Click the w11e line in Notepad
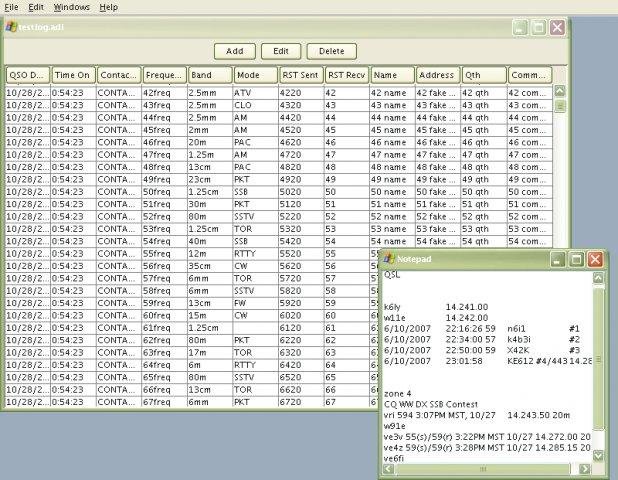Viewport: 618px width, 480px height. [x=436, y=318]
